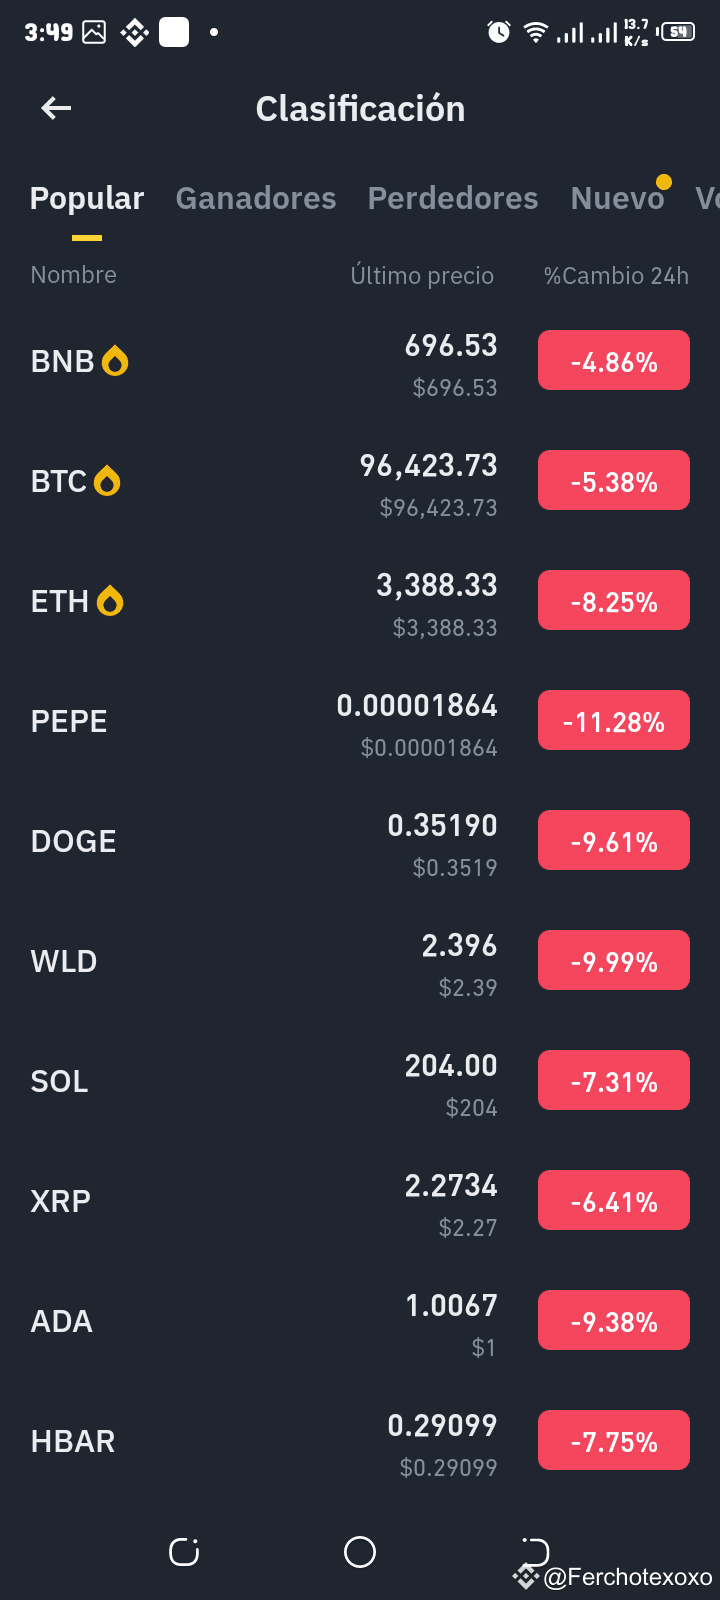Tap the hot flame icon beside ETH
The image size is (720, 1600).
click(110, 601)
